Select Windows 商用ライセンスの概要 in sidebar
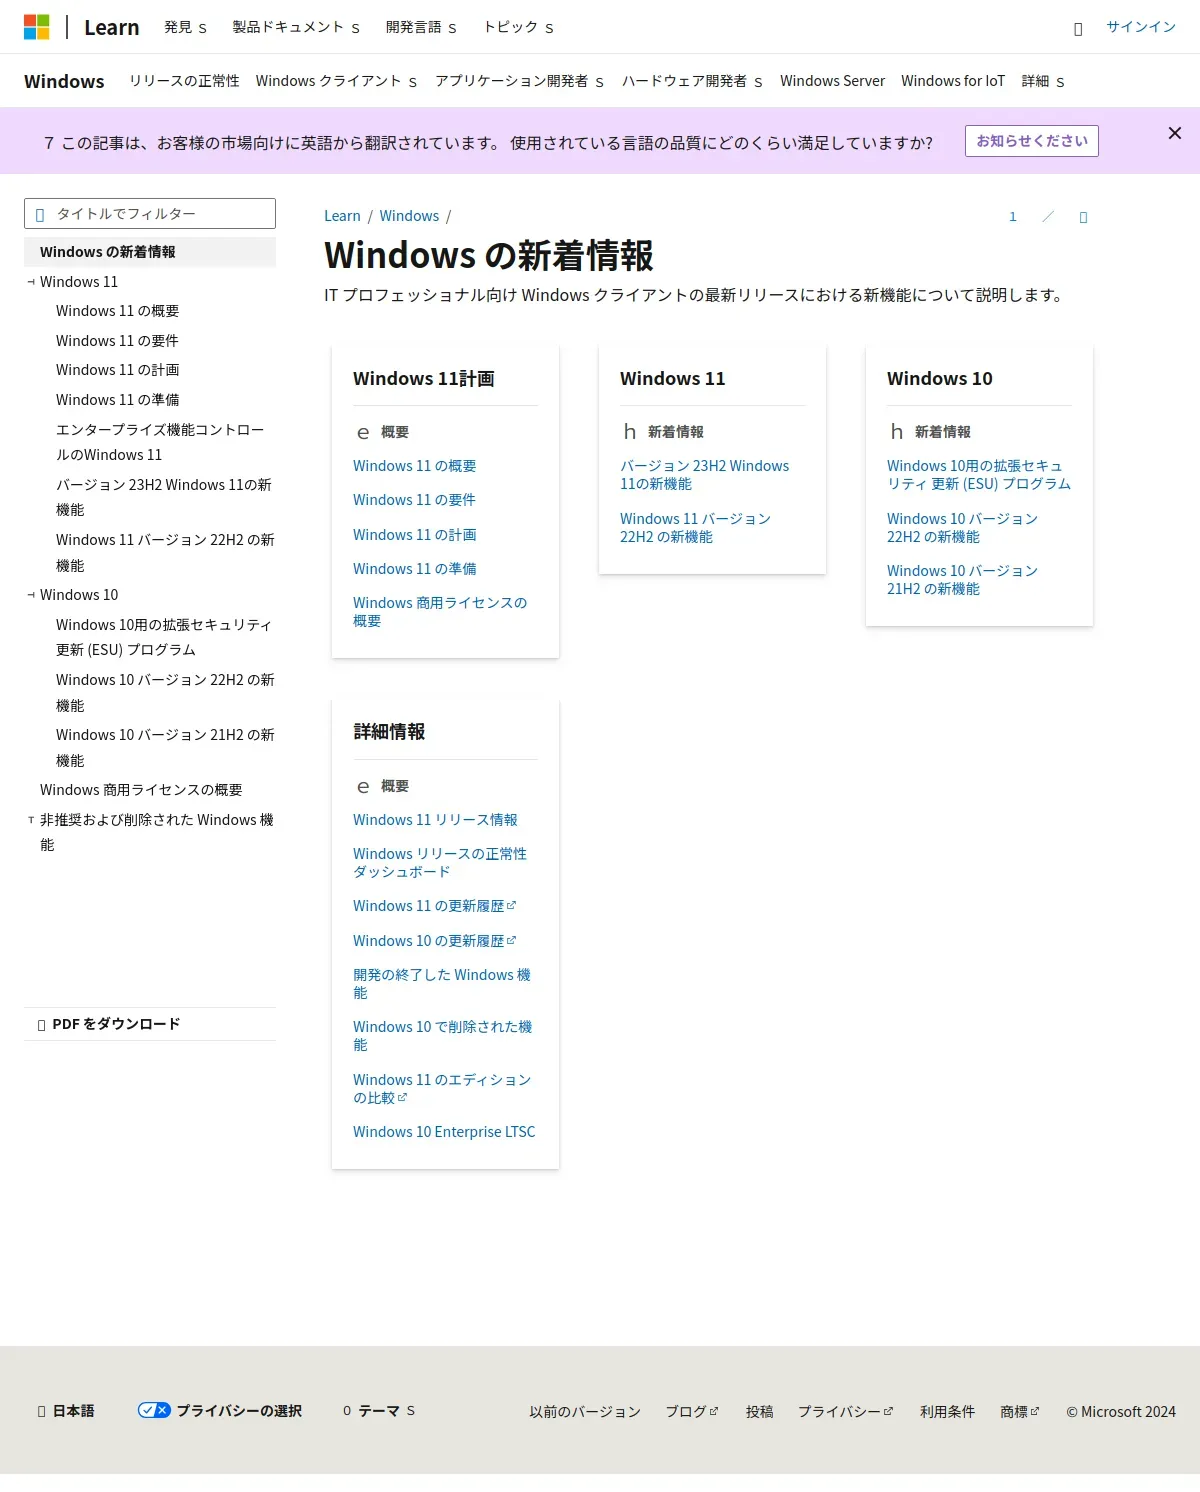 (141, 790)
